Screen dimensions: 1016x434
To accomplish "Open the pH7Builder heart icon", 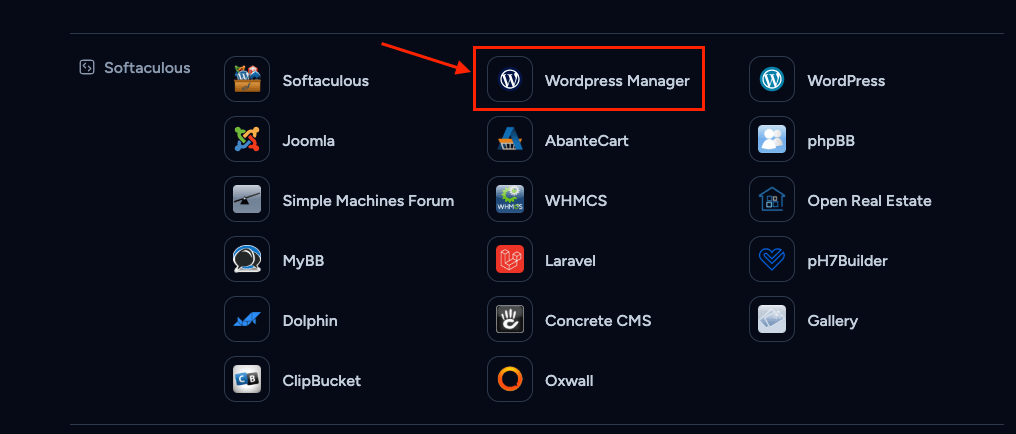I will tap(772, 259).
